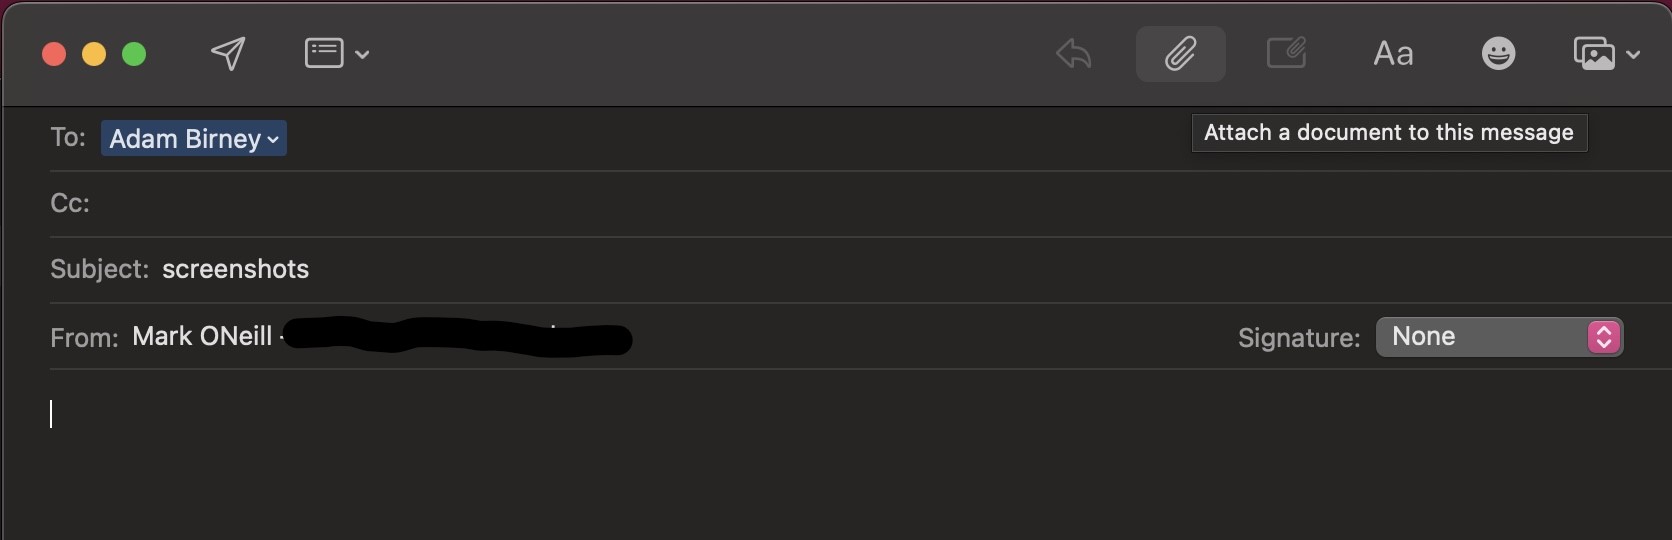The width and height of the screenshot is (1672, 540).
Task: Expand the header fields dropdown chevron
Action: pos(362,54)
